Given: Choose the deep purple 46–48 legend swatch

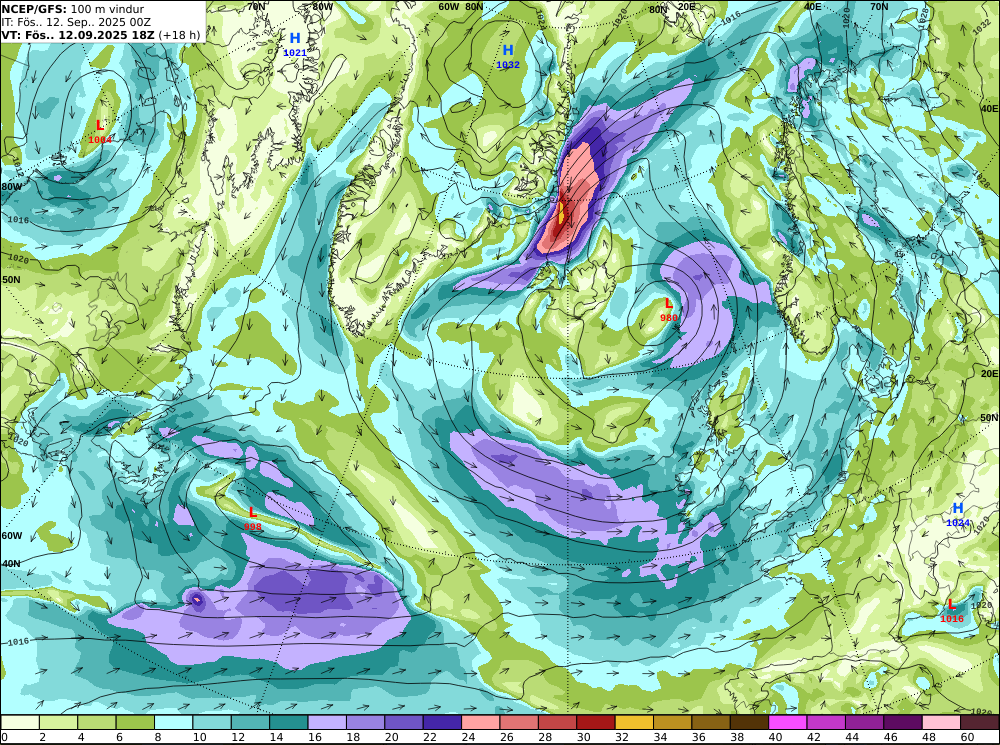Looking at the screenshot, I should [903, 722].
